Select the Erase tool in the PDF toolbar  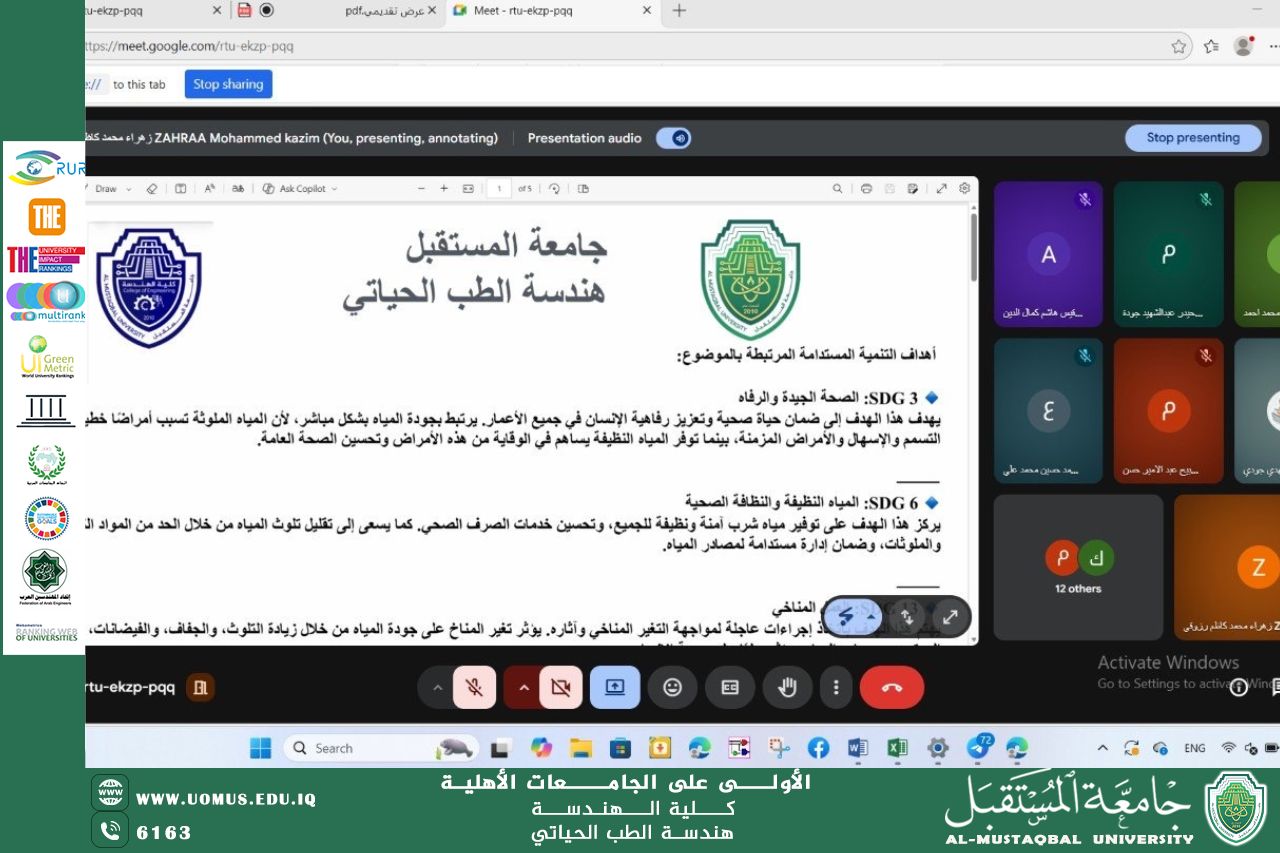click(152, 188)
